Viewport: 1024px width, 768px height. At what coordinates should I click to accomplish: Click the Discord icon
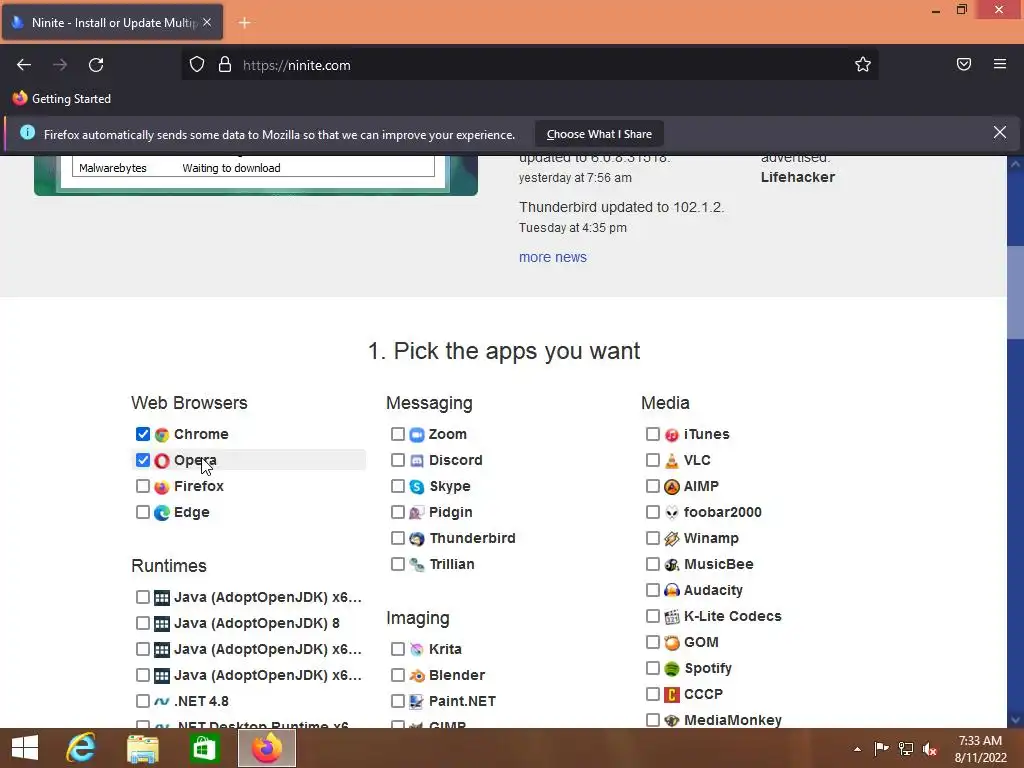click(417, 460)
